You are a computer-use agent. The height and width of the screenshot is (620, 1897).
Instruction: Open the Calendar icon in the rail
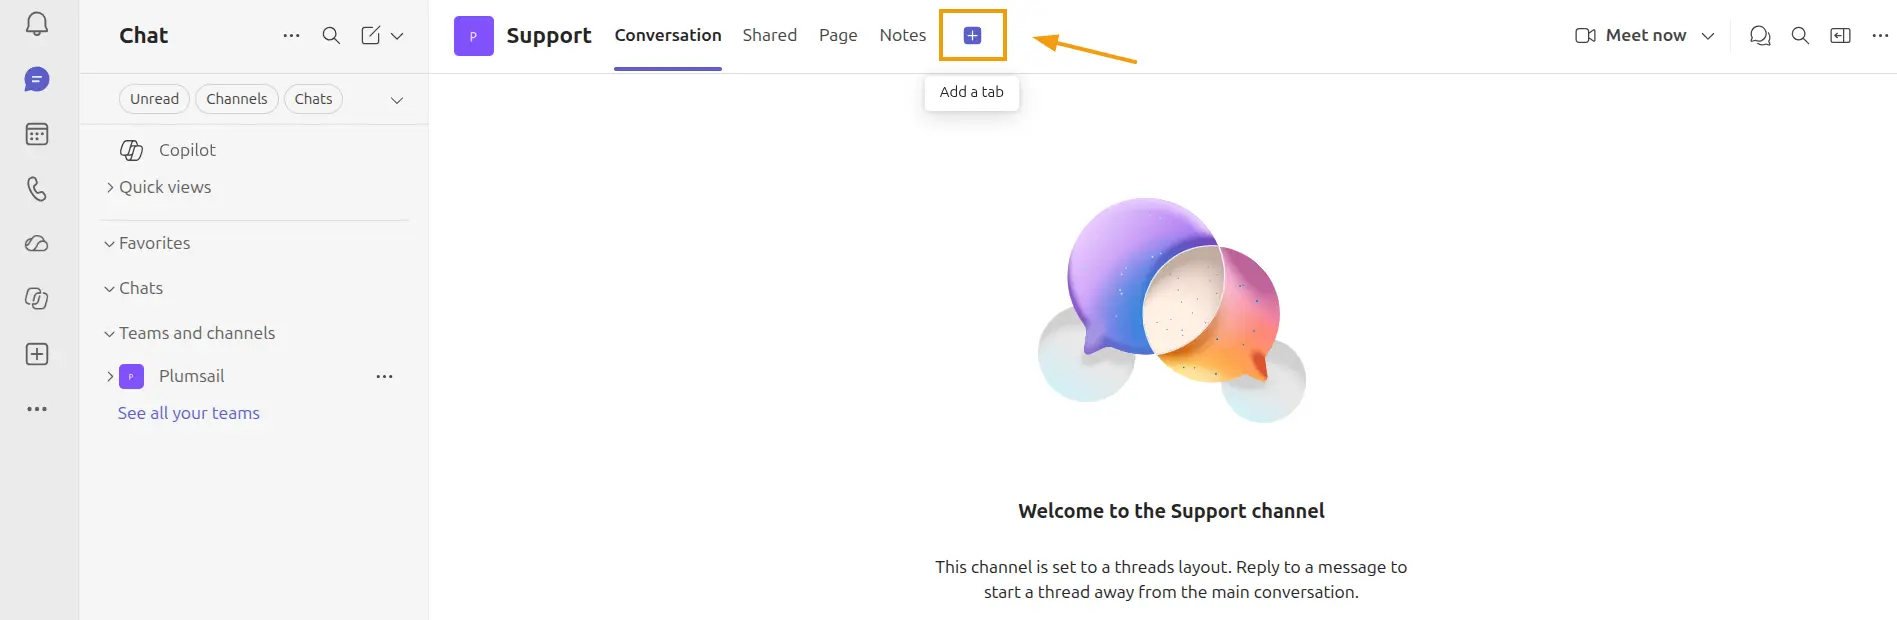coord(37,134)
